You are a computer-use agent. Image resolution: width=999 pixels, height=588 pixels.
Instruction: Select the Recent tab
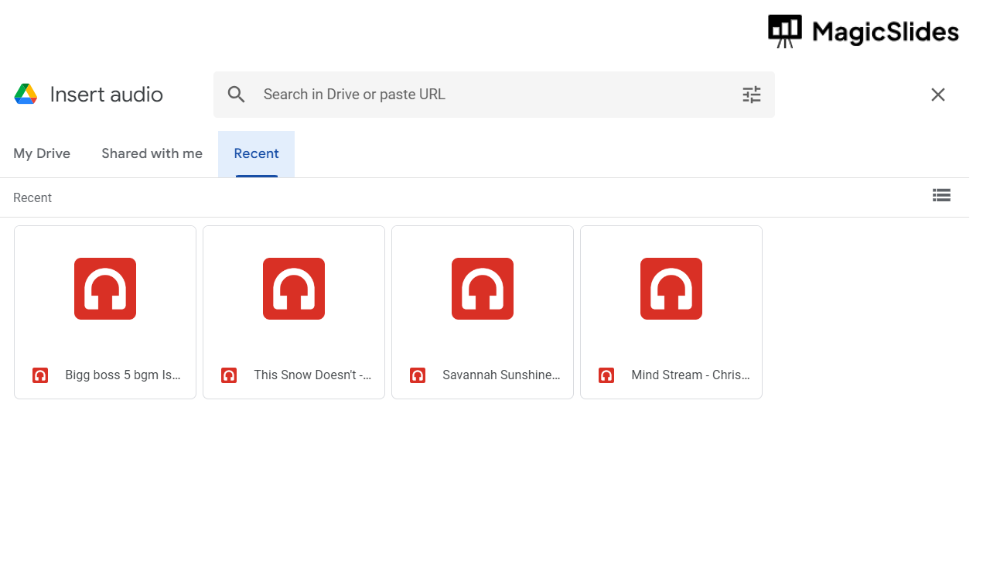256,154
